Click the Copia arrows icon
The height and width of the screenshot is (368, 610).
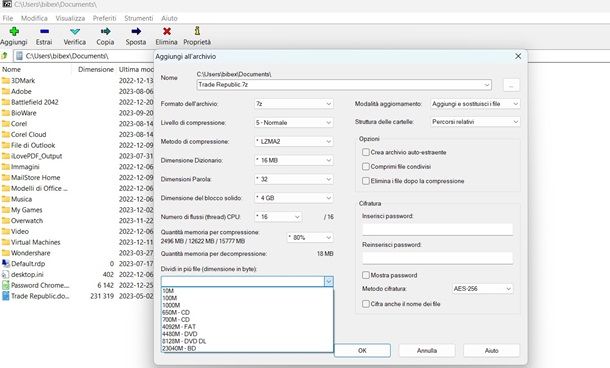click(105, 32)
